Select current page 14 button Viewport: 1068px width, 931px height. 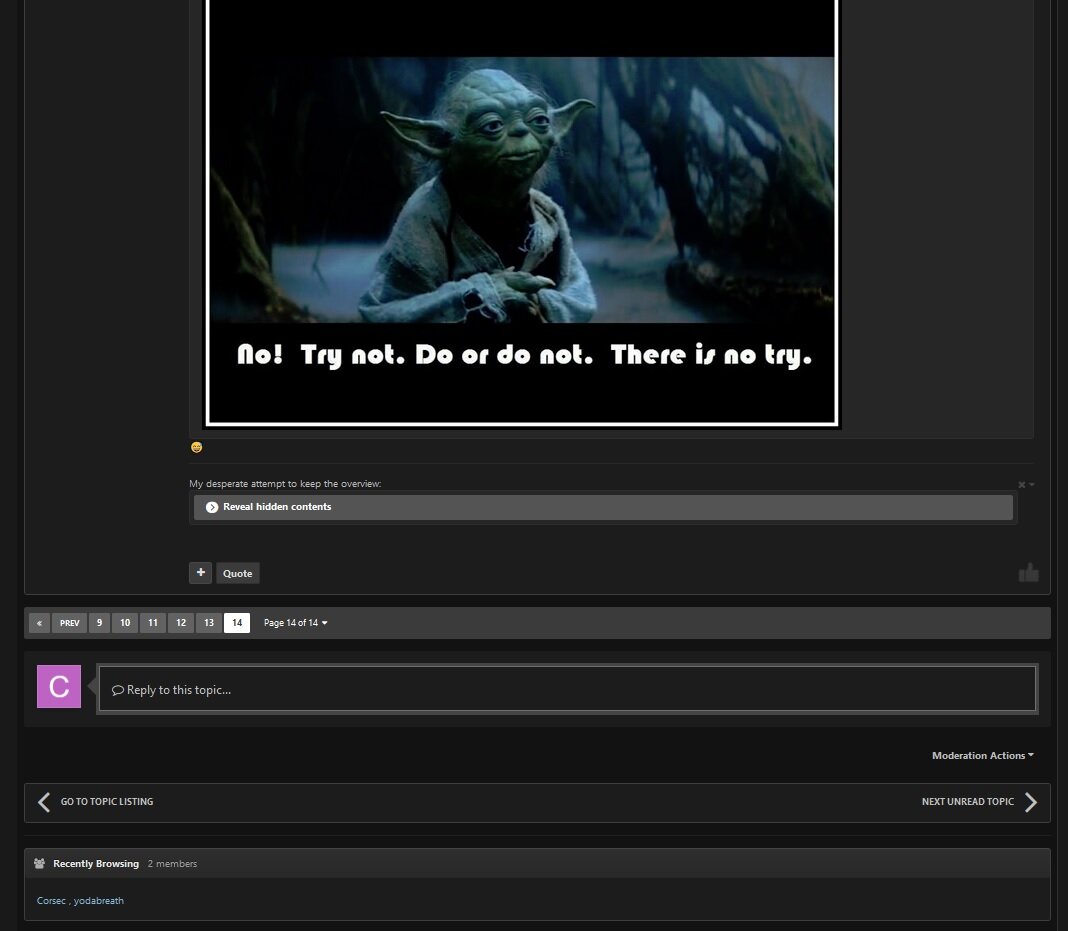pos(237,622)
